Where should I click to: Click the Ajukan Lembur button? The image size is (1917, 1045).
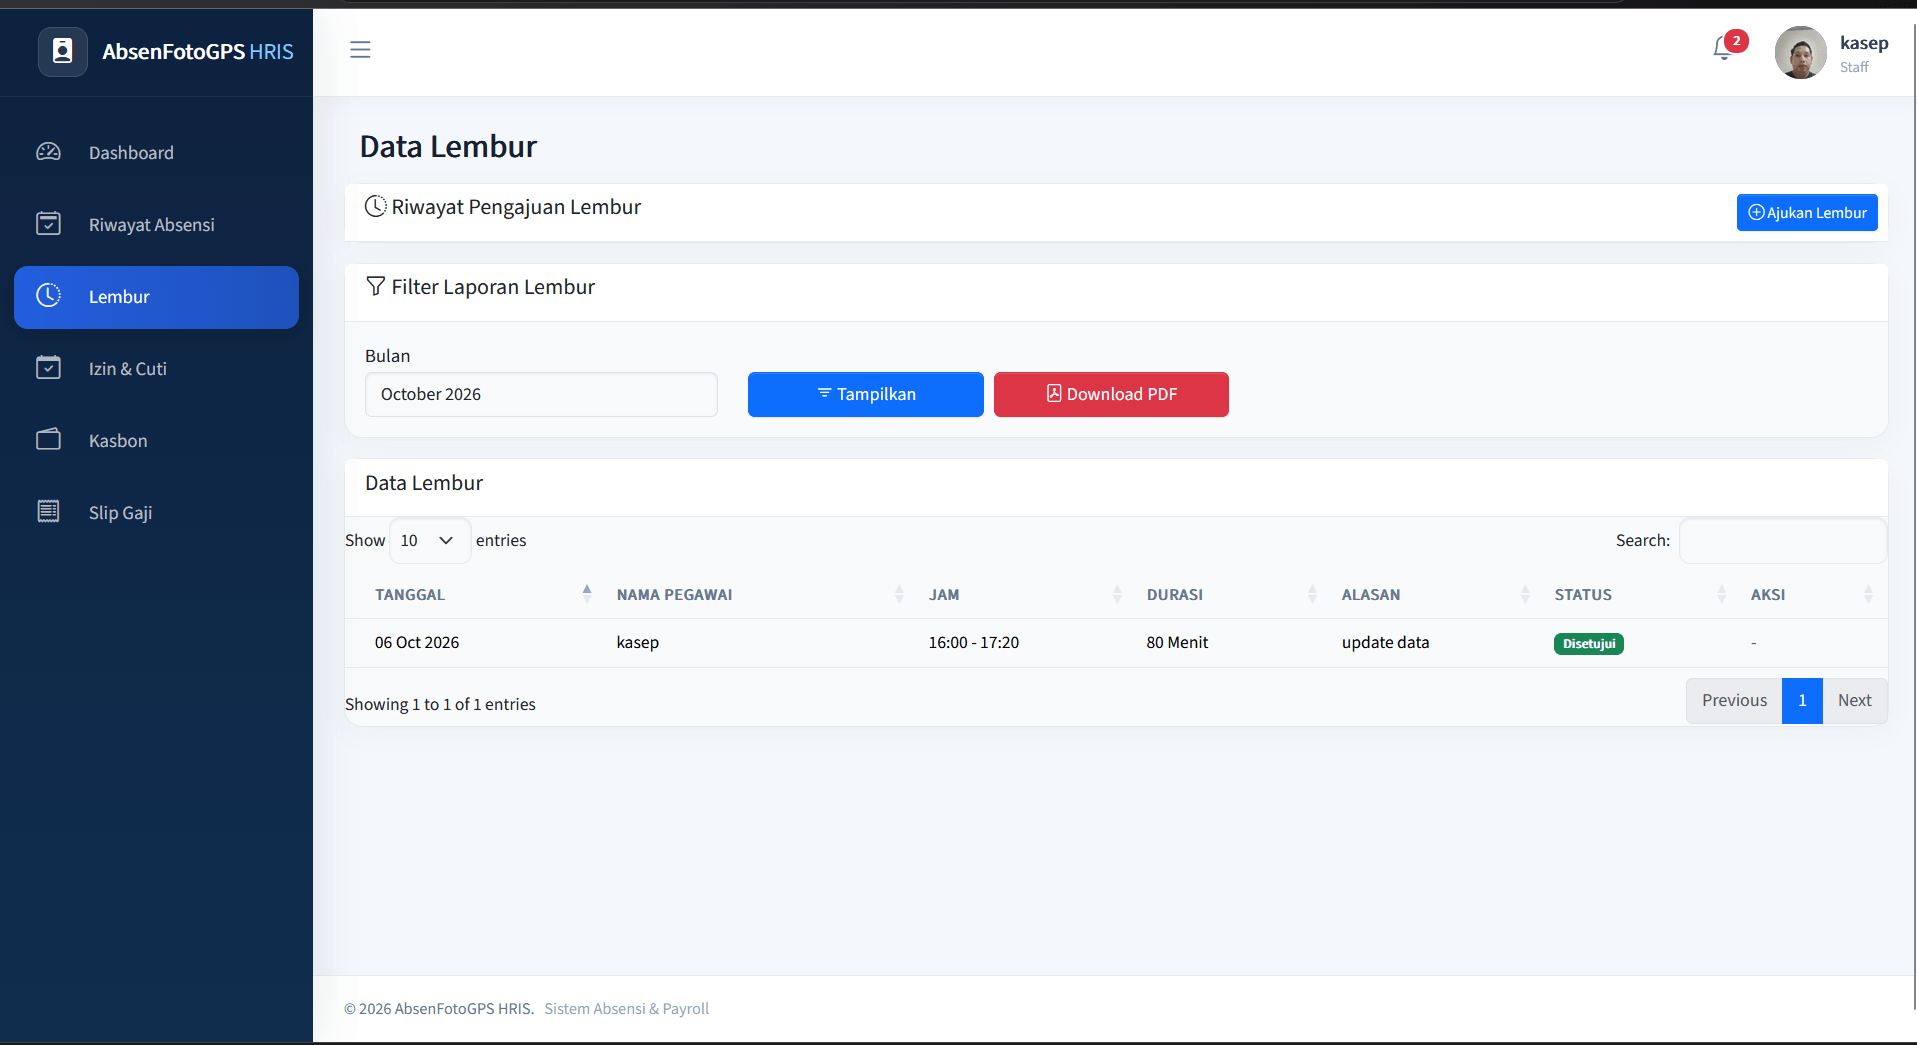(1807, 213)
